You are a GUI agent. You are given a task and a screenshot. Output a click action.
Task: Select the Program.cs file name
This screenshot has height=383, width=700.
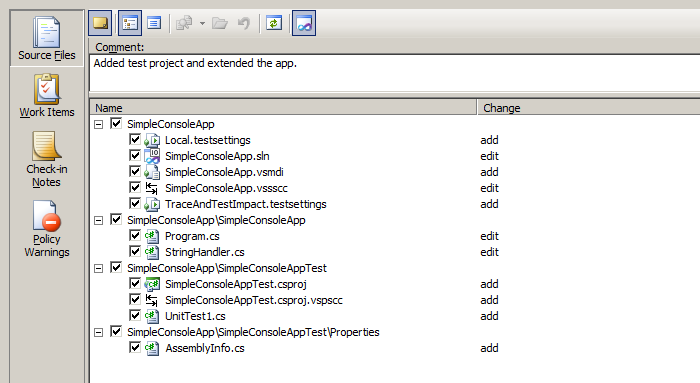pos(192,236)
